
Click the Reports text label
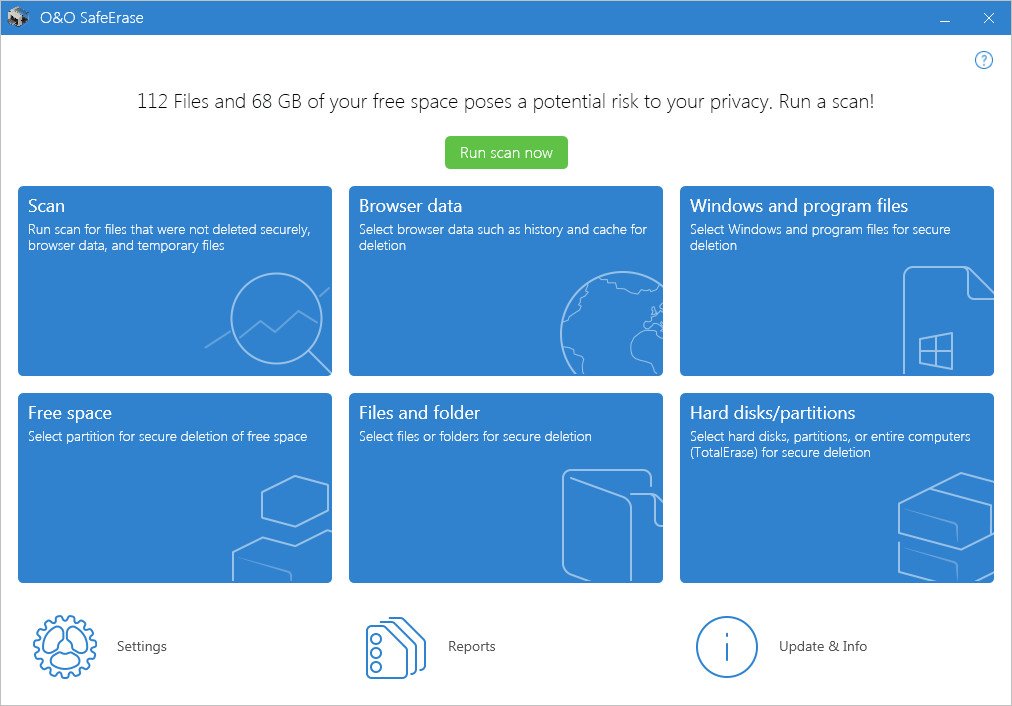pyautogui.click(x=472, y=647)
